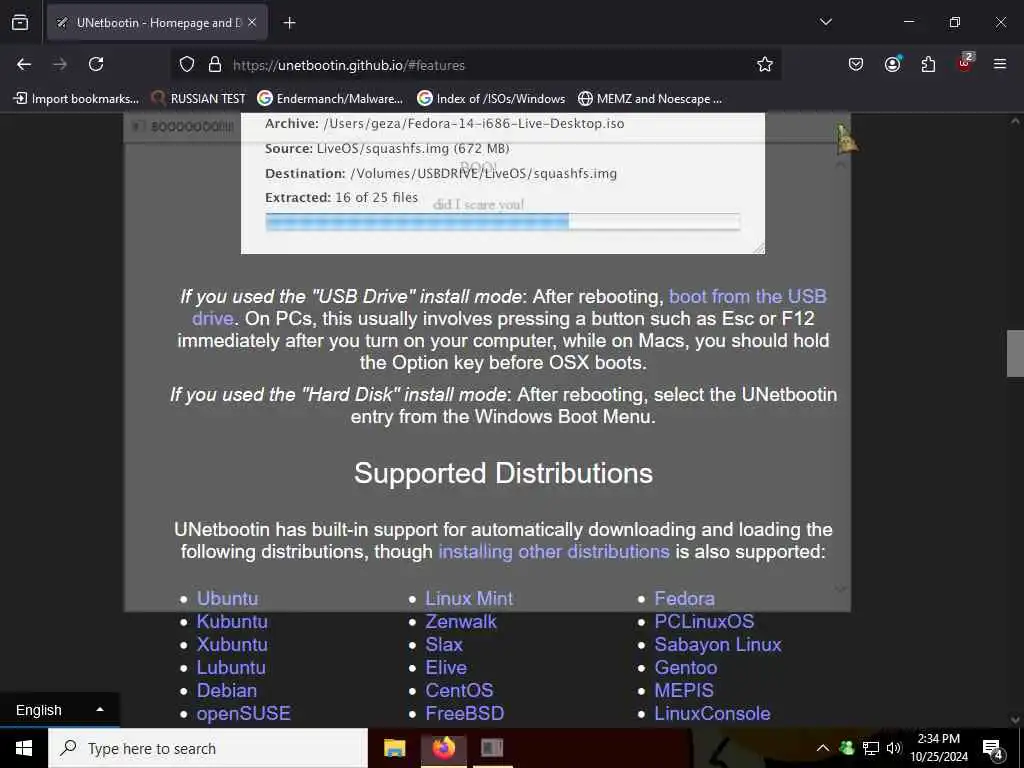Open Index of /ISOs/Windows bookmark
Screen dimensions: 1024x768
490,99
